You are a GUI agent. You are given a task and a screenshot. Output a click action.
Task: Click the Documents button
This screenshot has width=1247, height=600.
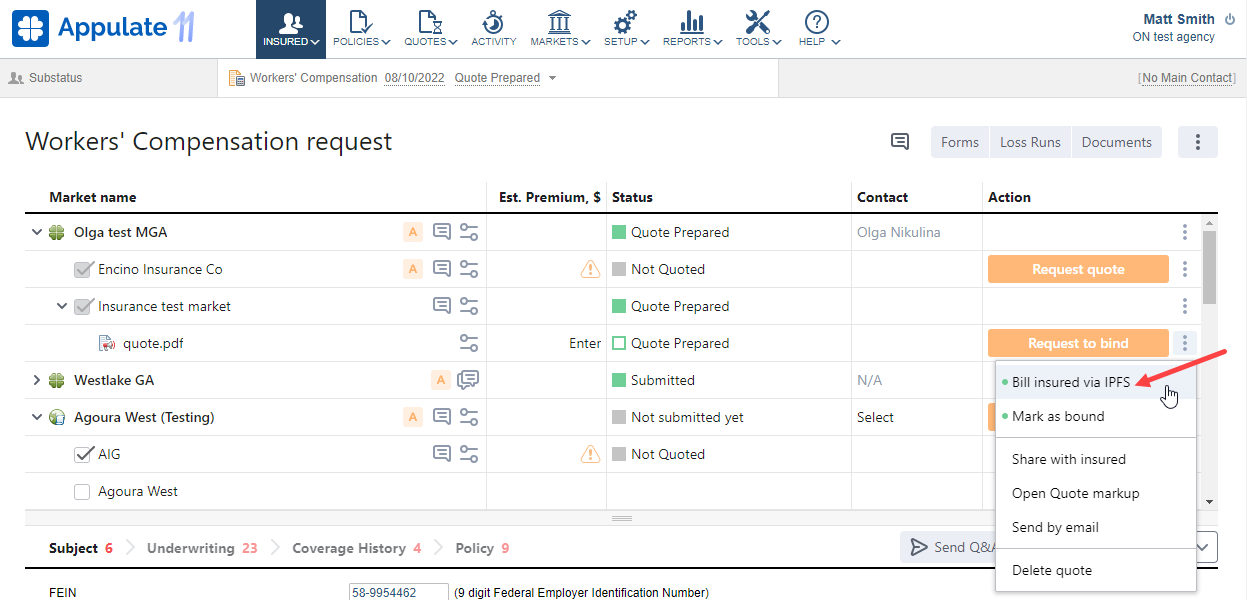1117,142
